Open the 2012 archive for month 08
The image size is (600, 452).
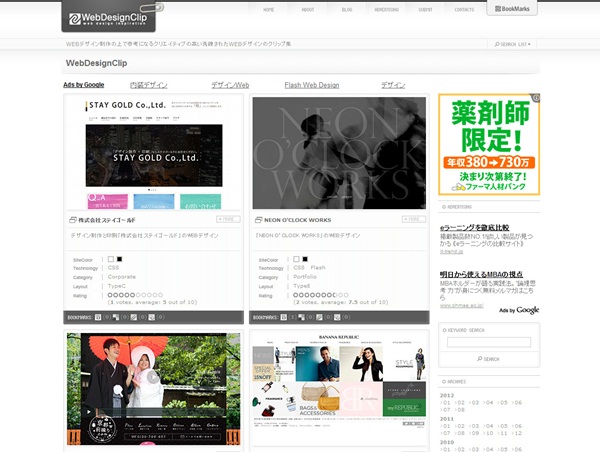pyautogui.click(x=459, y=410)
